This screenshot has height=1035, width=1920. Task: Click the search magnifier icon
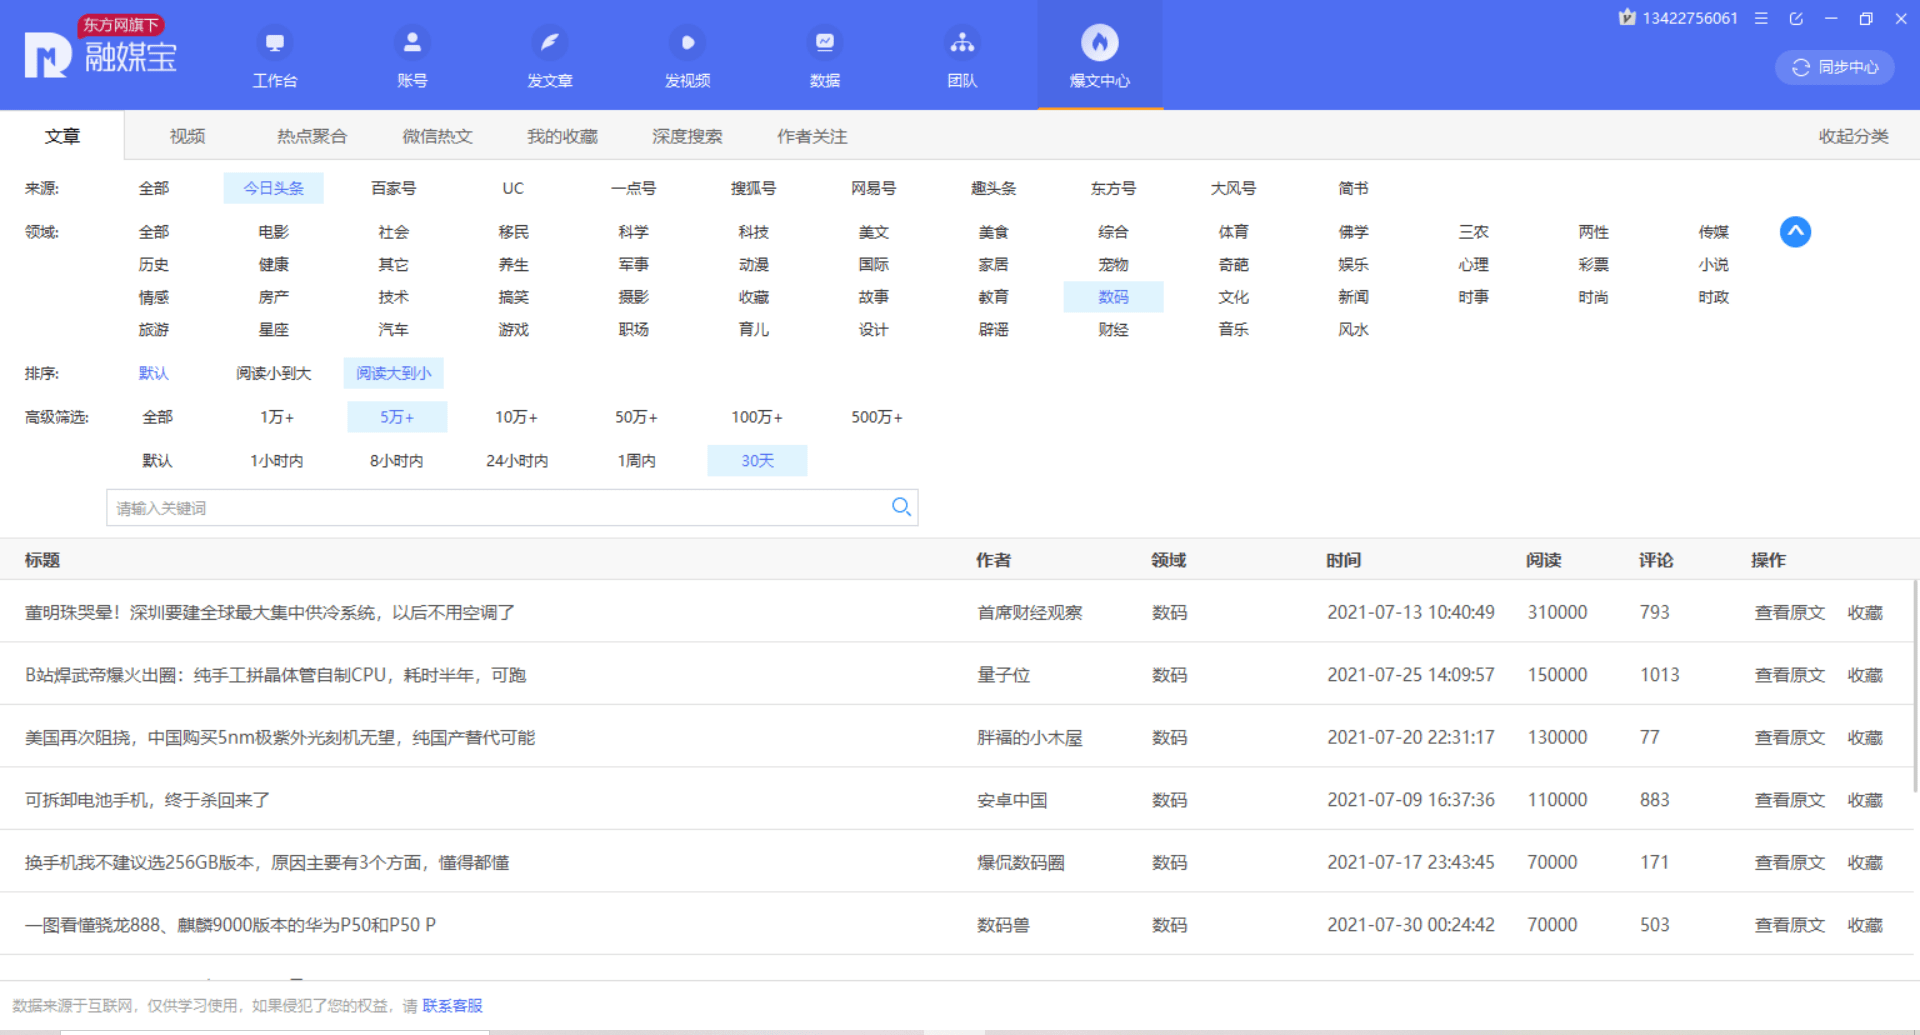coord(901,507)
